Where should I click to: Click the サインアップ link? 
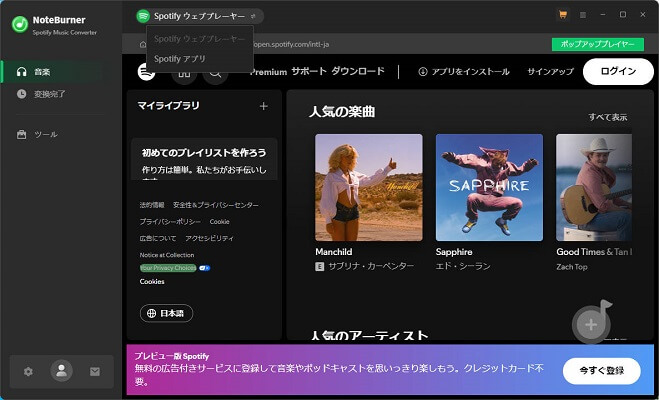point(550,72)
